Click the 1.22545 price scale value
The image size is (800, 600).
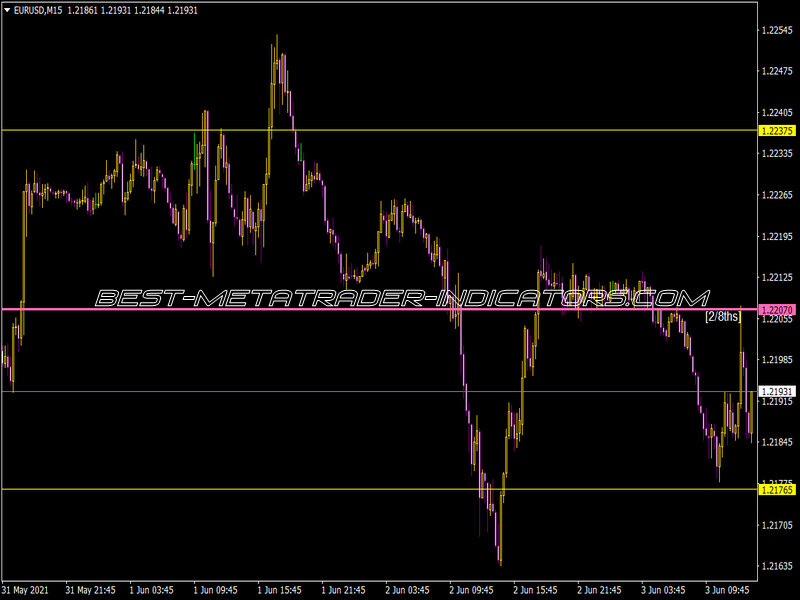point(777,30)
